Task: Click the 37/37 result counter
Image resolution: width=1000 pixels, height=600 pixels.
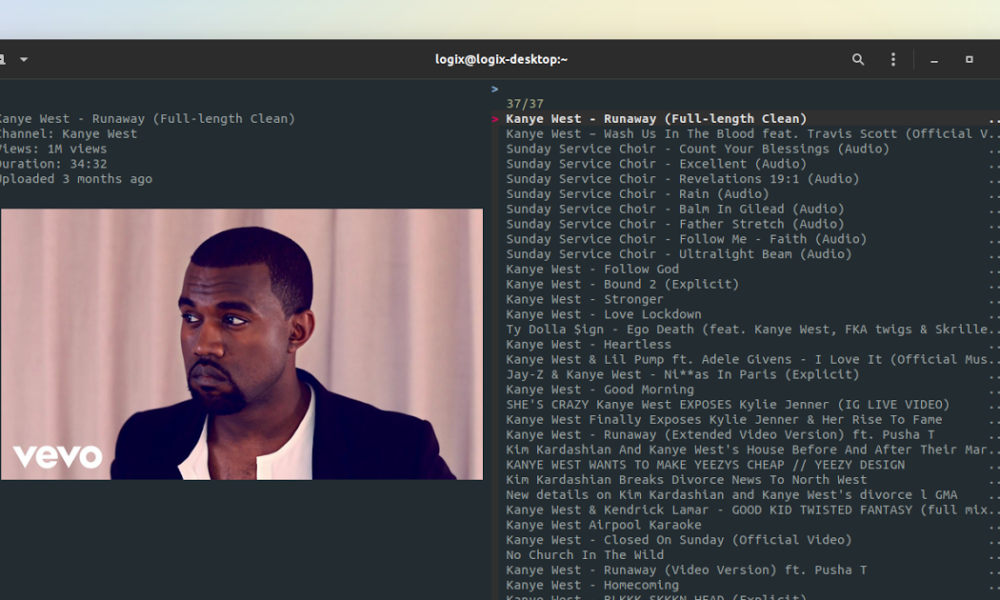Action: click(525, 103)
